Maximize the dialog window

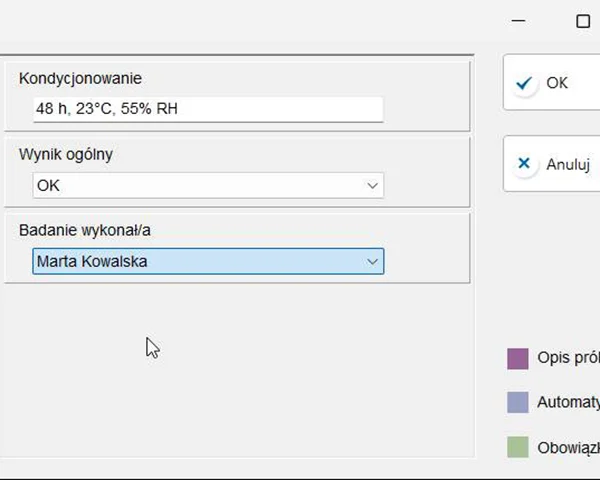click(x=583, y=21)
